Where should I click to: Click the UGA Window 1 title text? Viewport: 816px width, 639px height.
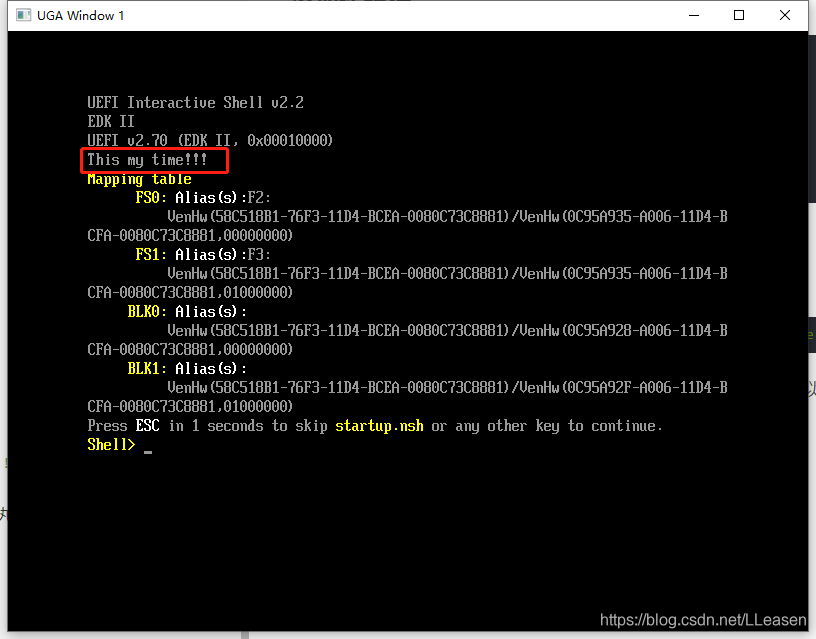click(77, 15)
